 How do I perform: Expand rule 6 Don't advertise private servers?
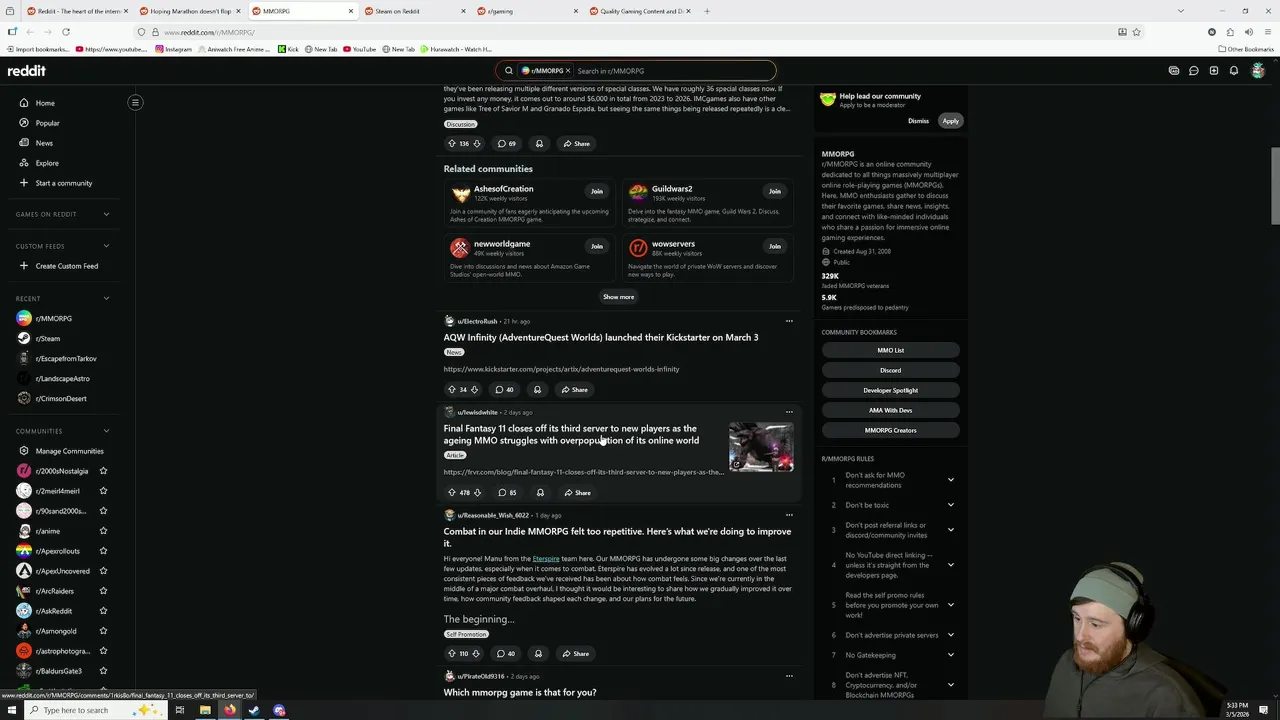[x=950, y=635]
